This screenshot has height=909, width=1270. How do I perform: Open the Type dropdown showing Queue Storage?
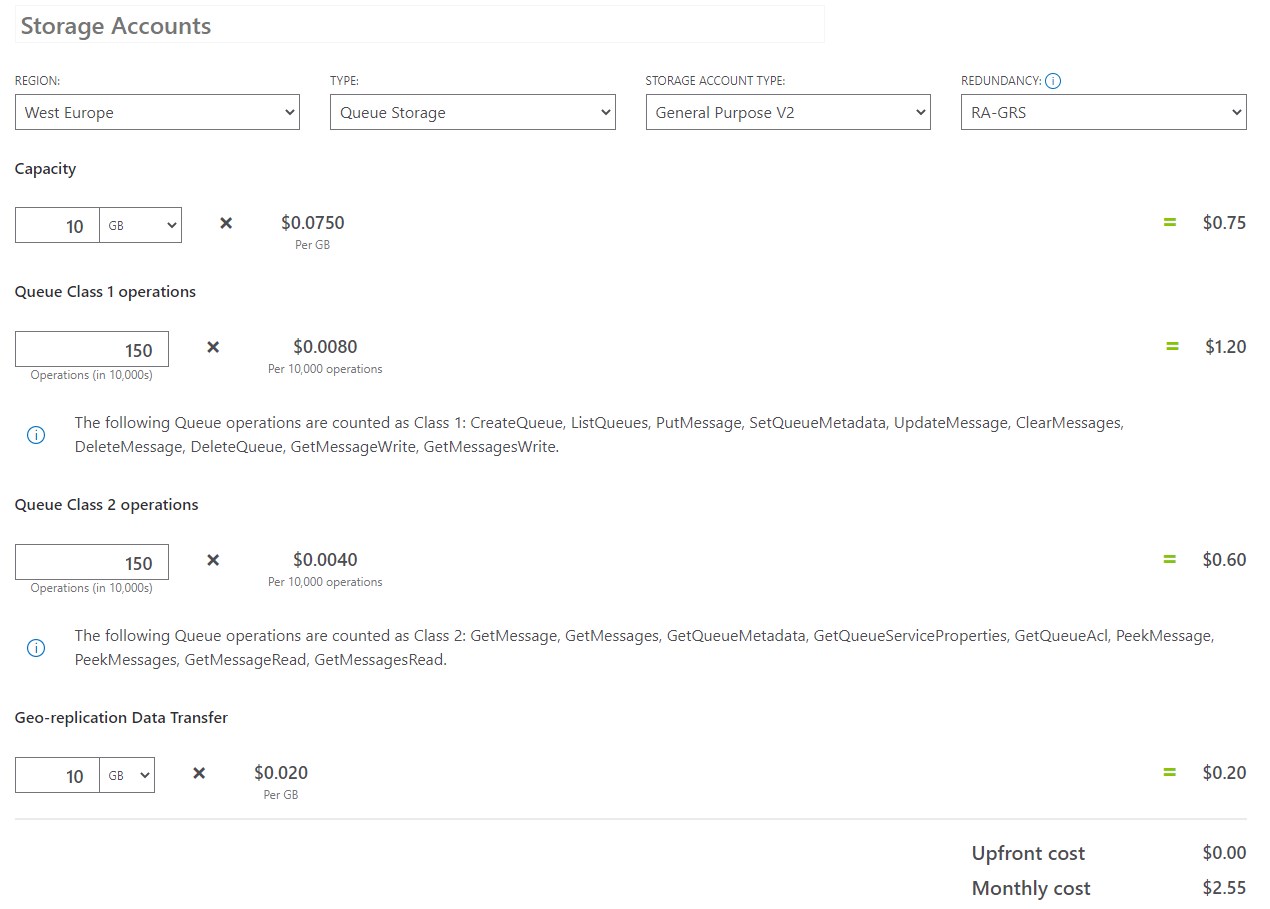472,112
